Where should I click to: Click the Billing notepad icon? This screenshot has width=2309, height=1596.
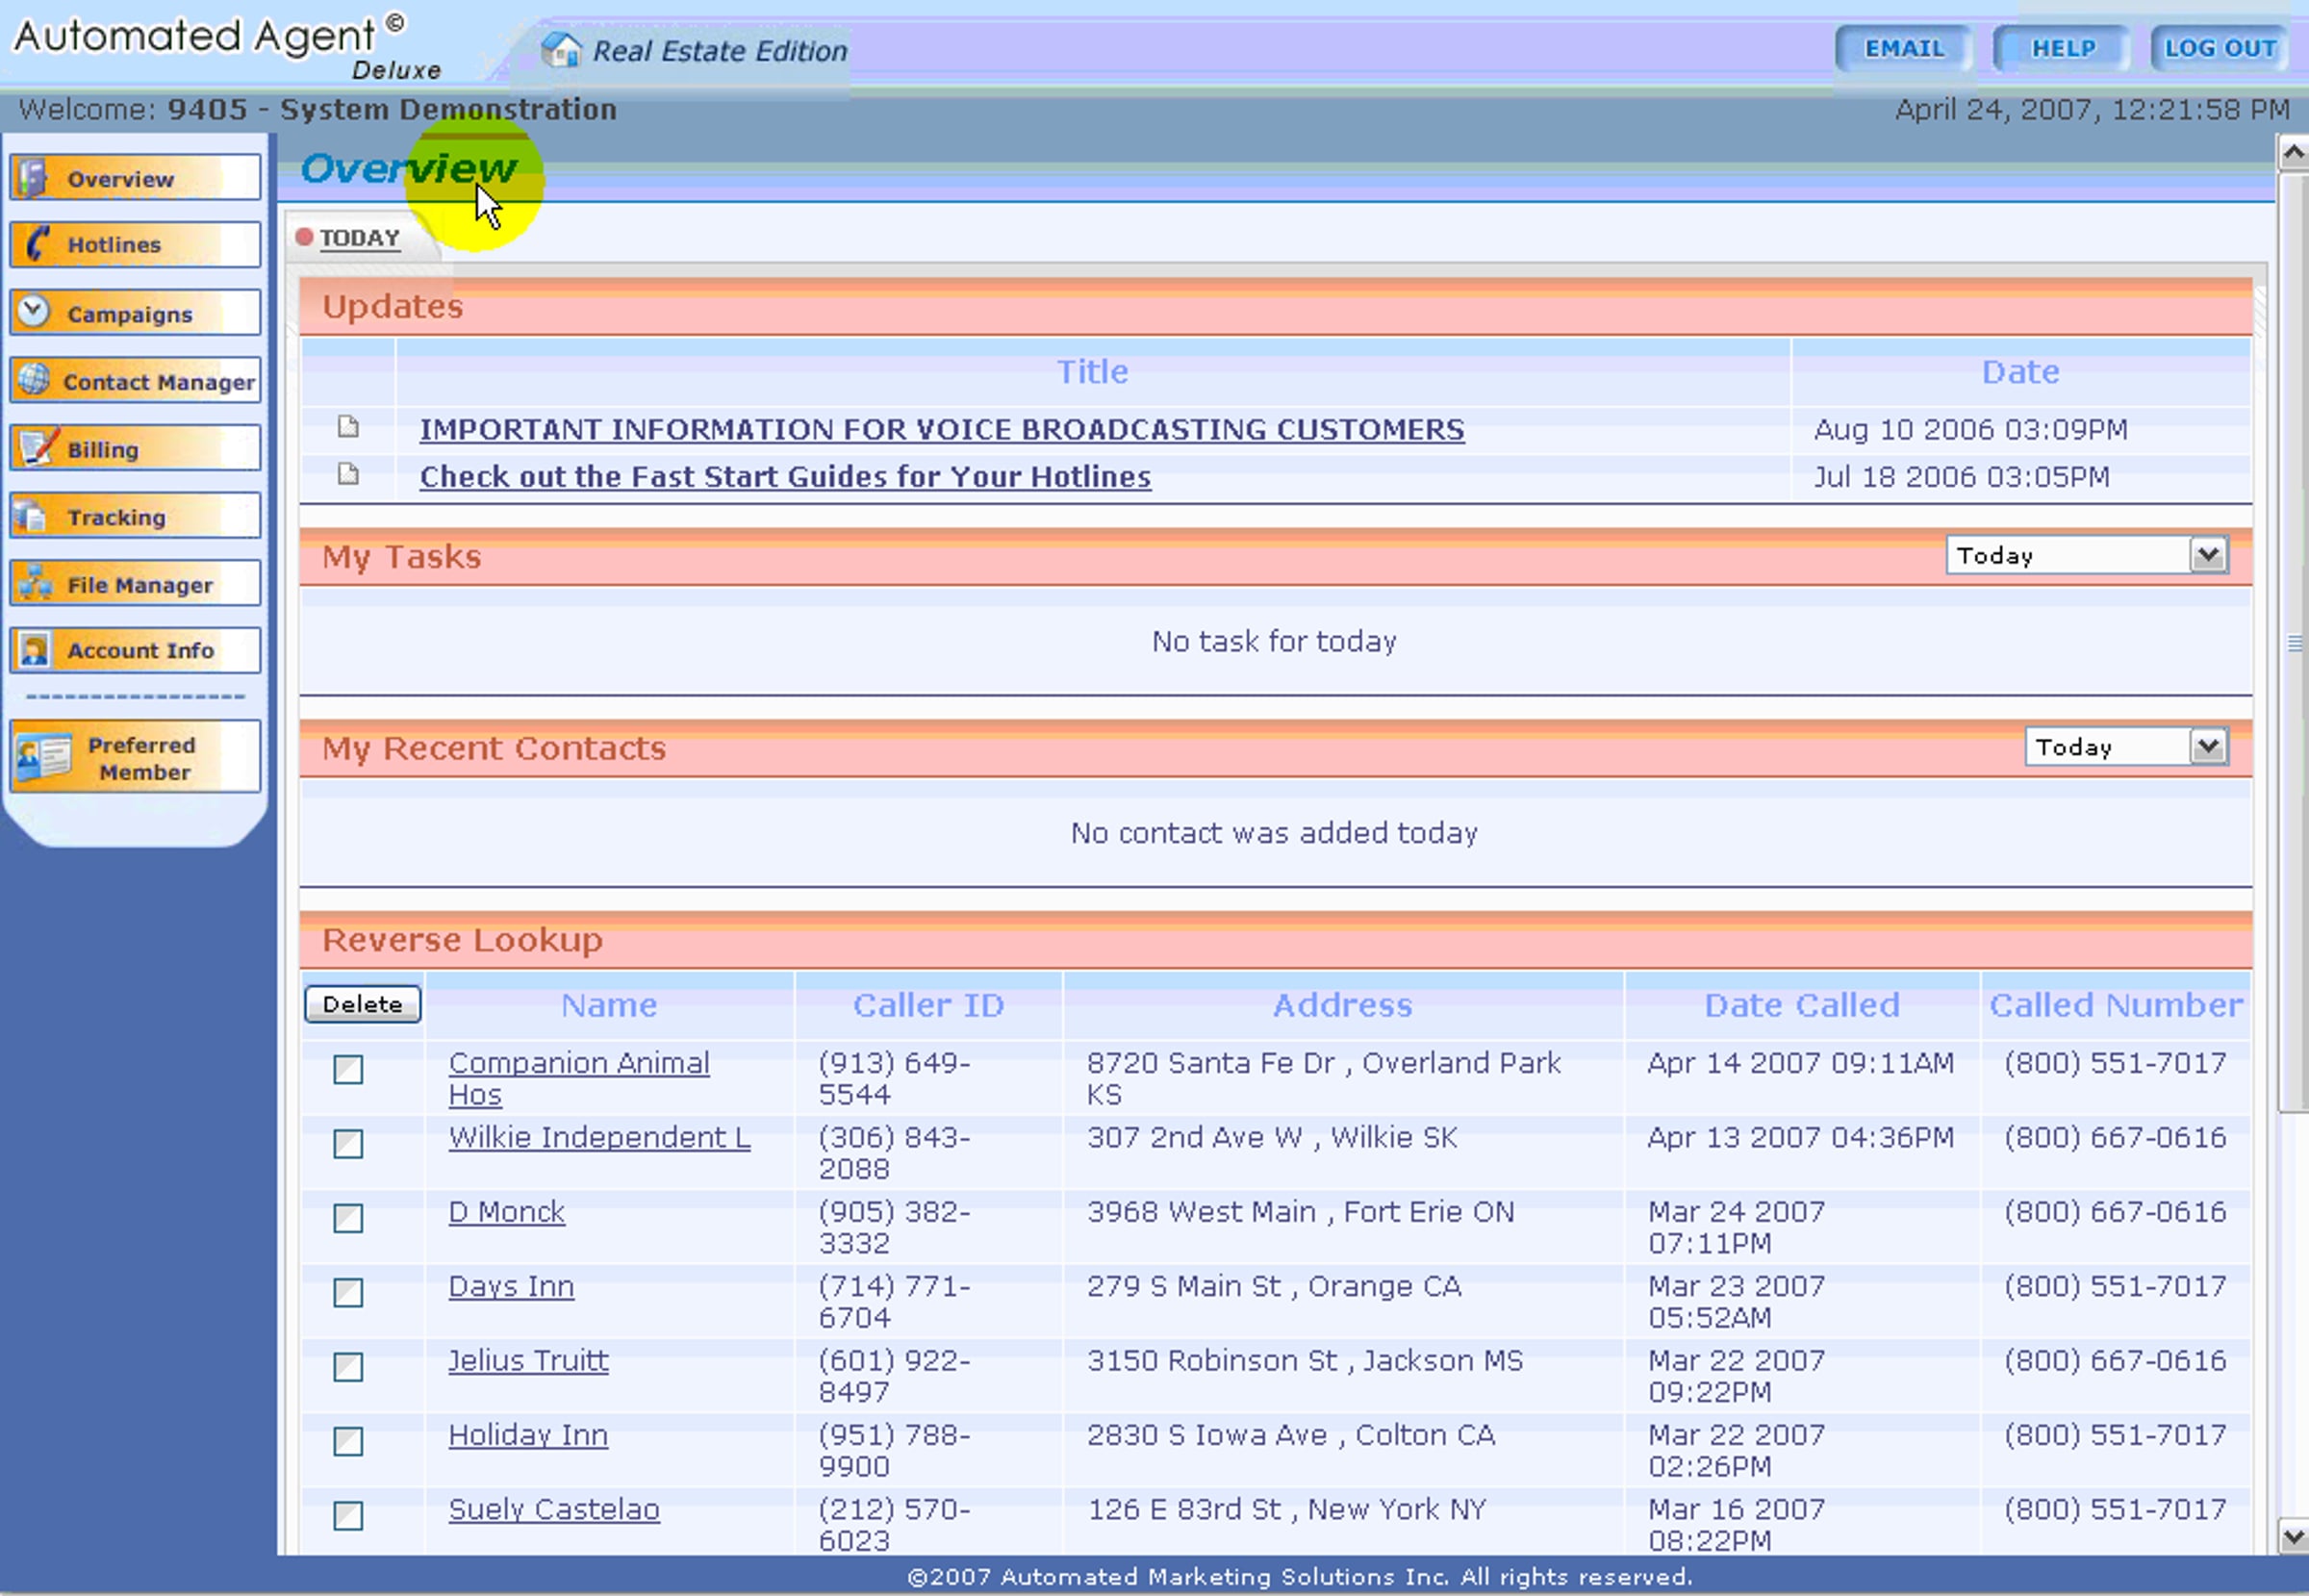(x=36, y=447)
